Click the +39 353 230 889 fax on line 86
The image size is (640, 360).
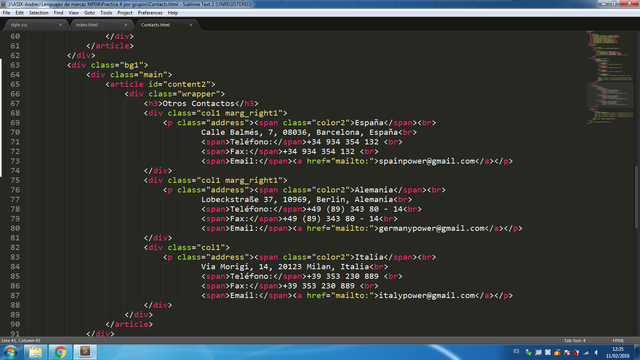[318, 286]
